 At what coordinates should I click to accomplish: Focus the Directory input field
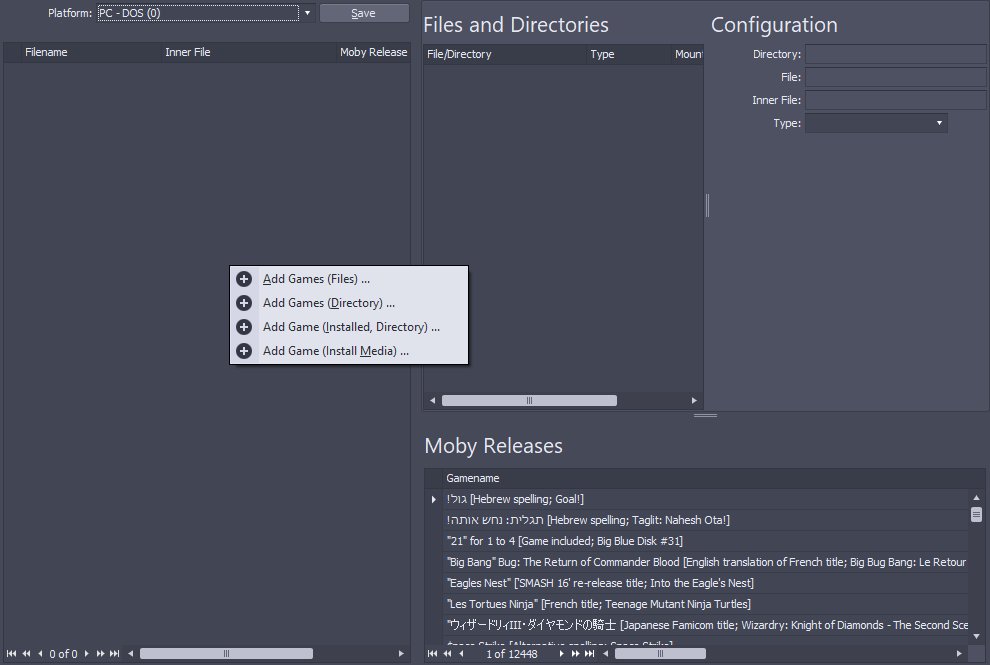coord(895,54)
